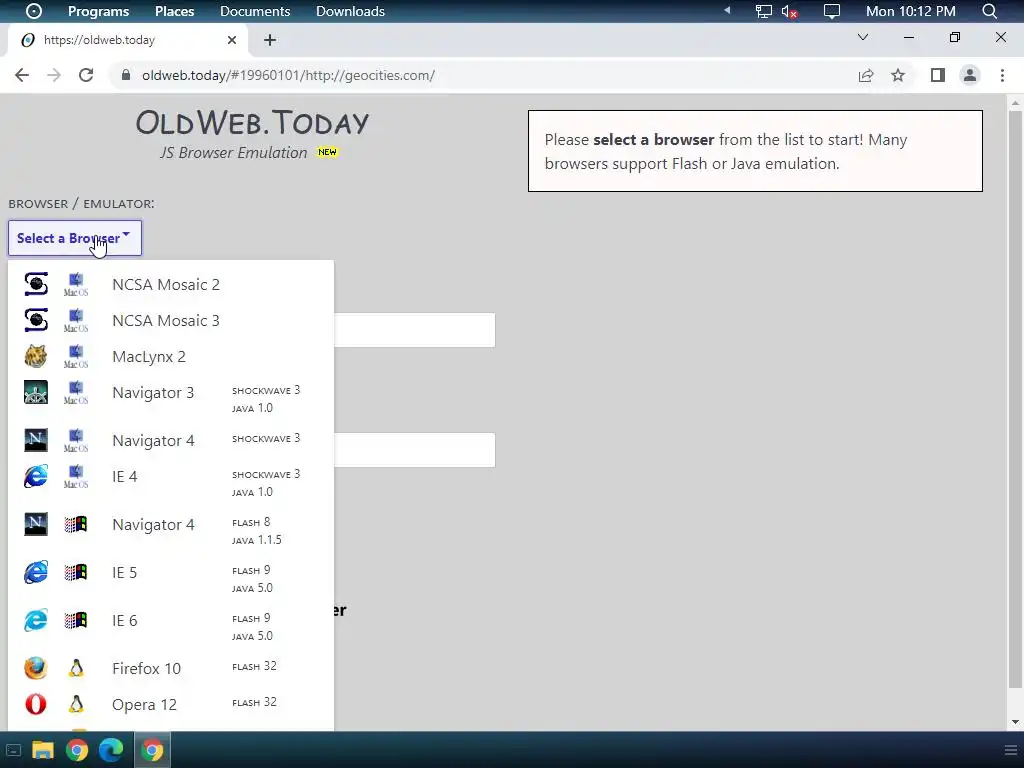The image size is (1024, 768).
Task: Close the oldweb.today tab
Action: 232,40
